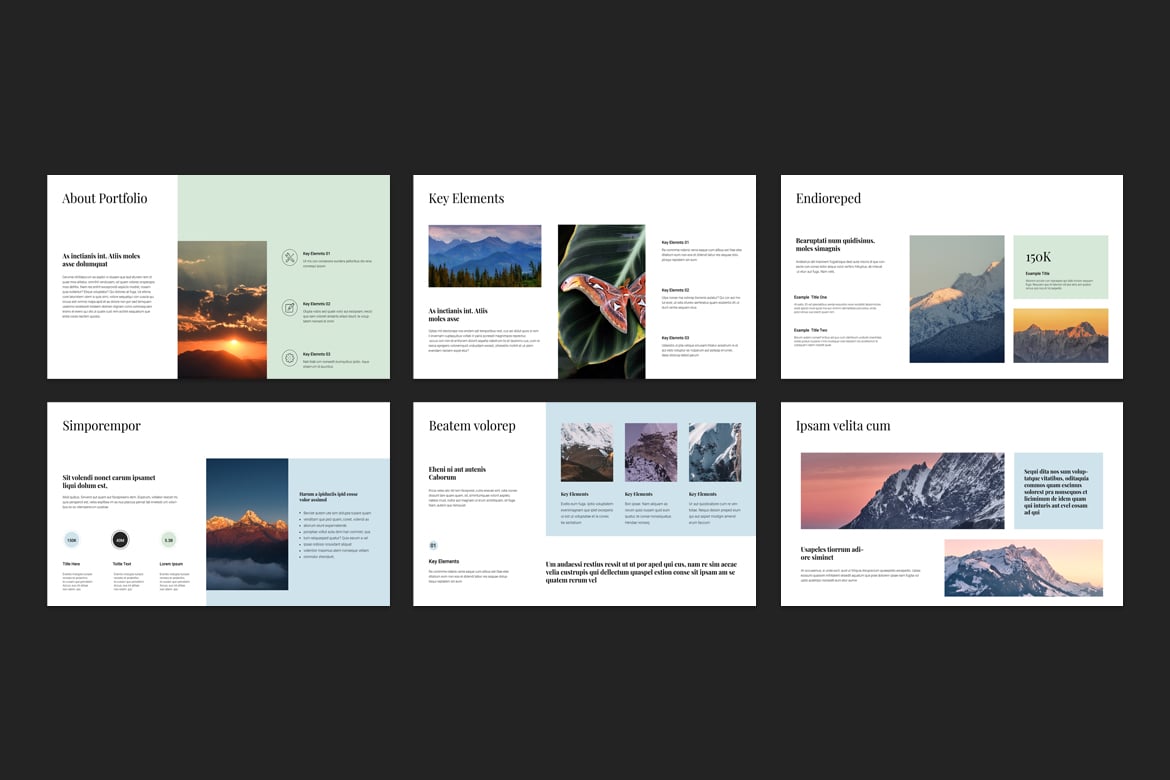Select the slide title "Key Elements"

[466, 199]
